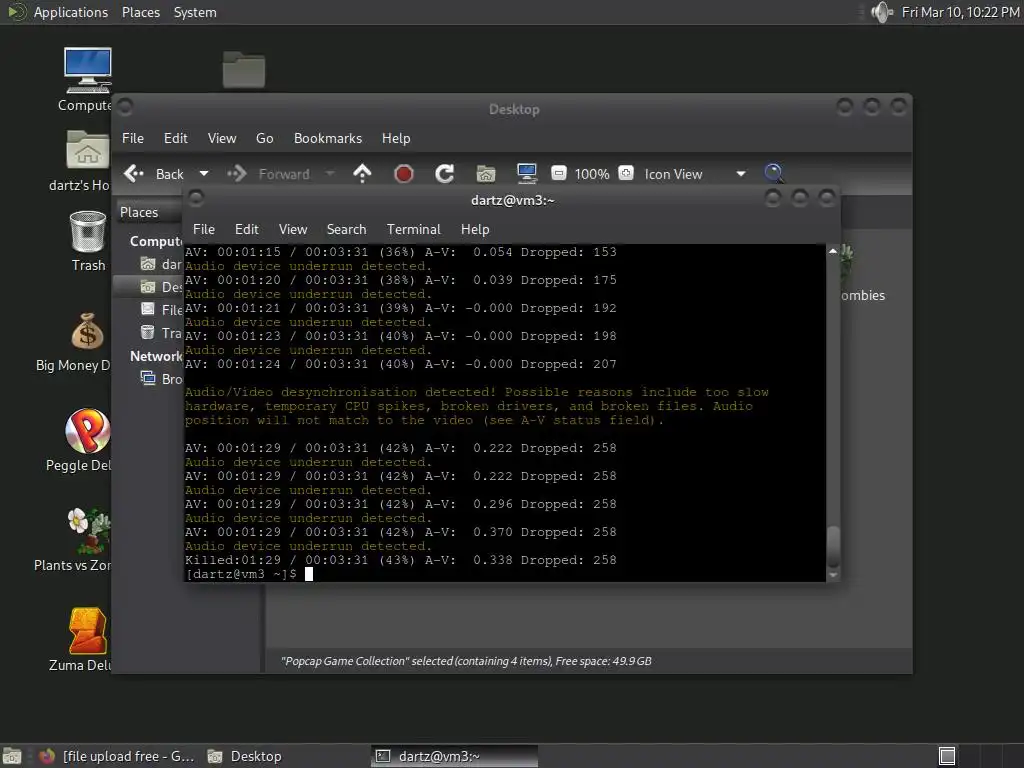Click the Search magnifier icon
Screen dimensions: 1024x768
774,174
